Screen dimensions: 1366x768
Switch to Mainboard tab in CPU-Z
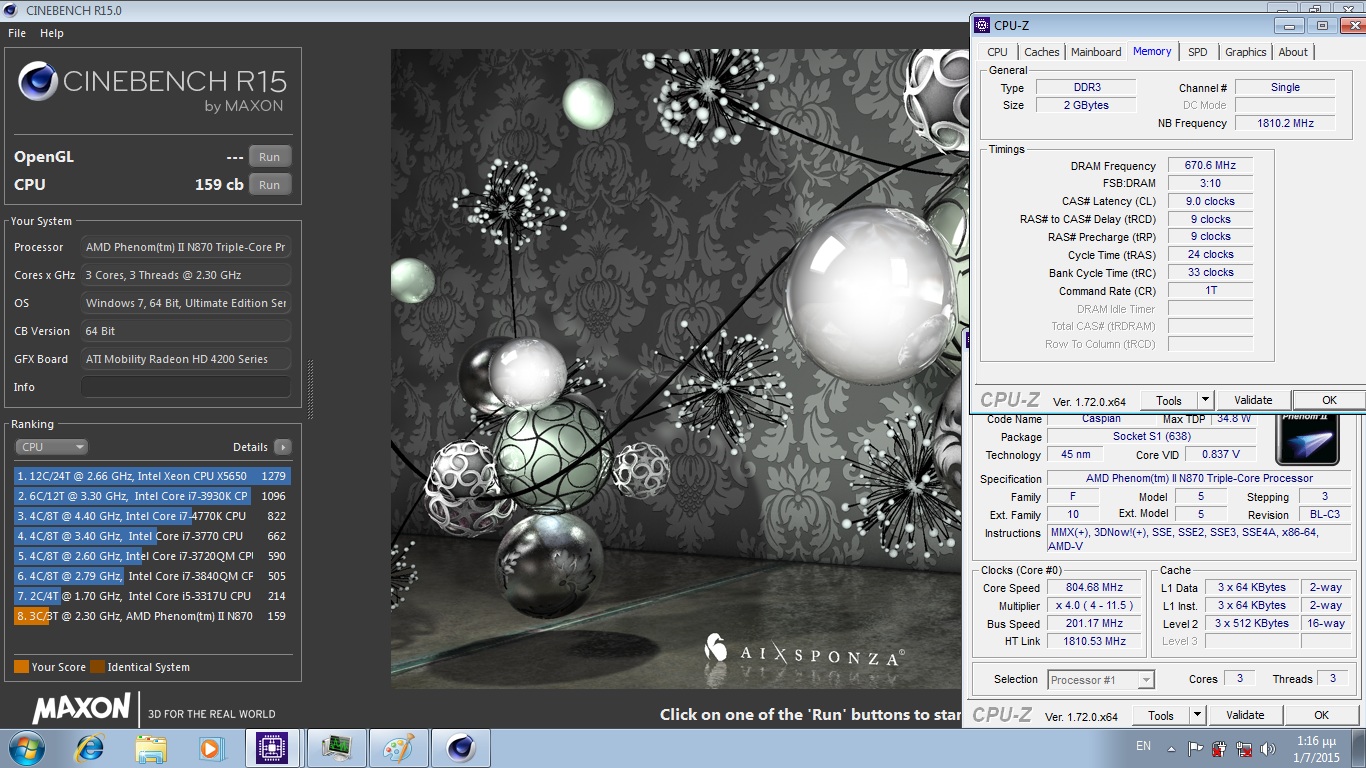(x=1096, y=52)
